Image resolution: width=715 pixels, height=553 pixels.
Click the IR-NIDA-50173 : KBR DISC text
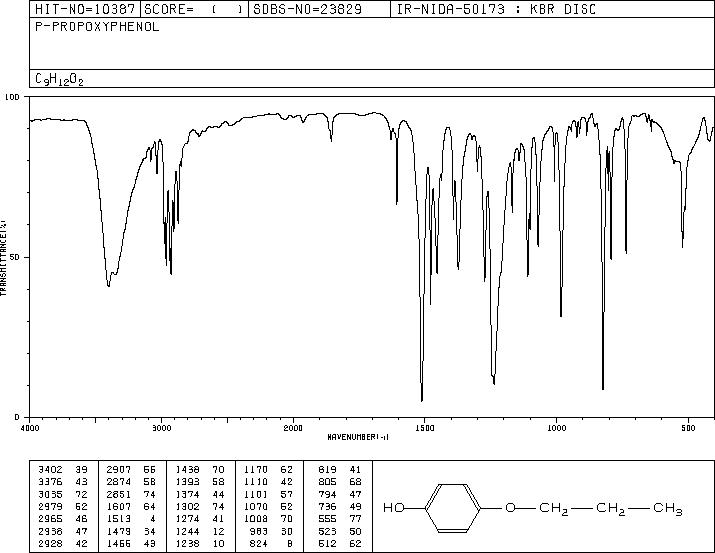pos(496,9)
